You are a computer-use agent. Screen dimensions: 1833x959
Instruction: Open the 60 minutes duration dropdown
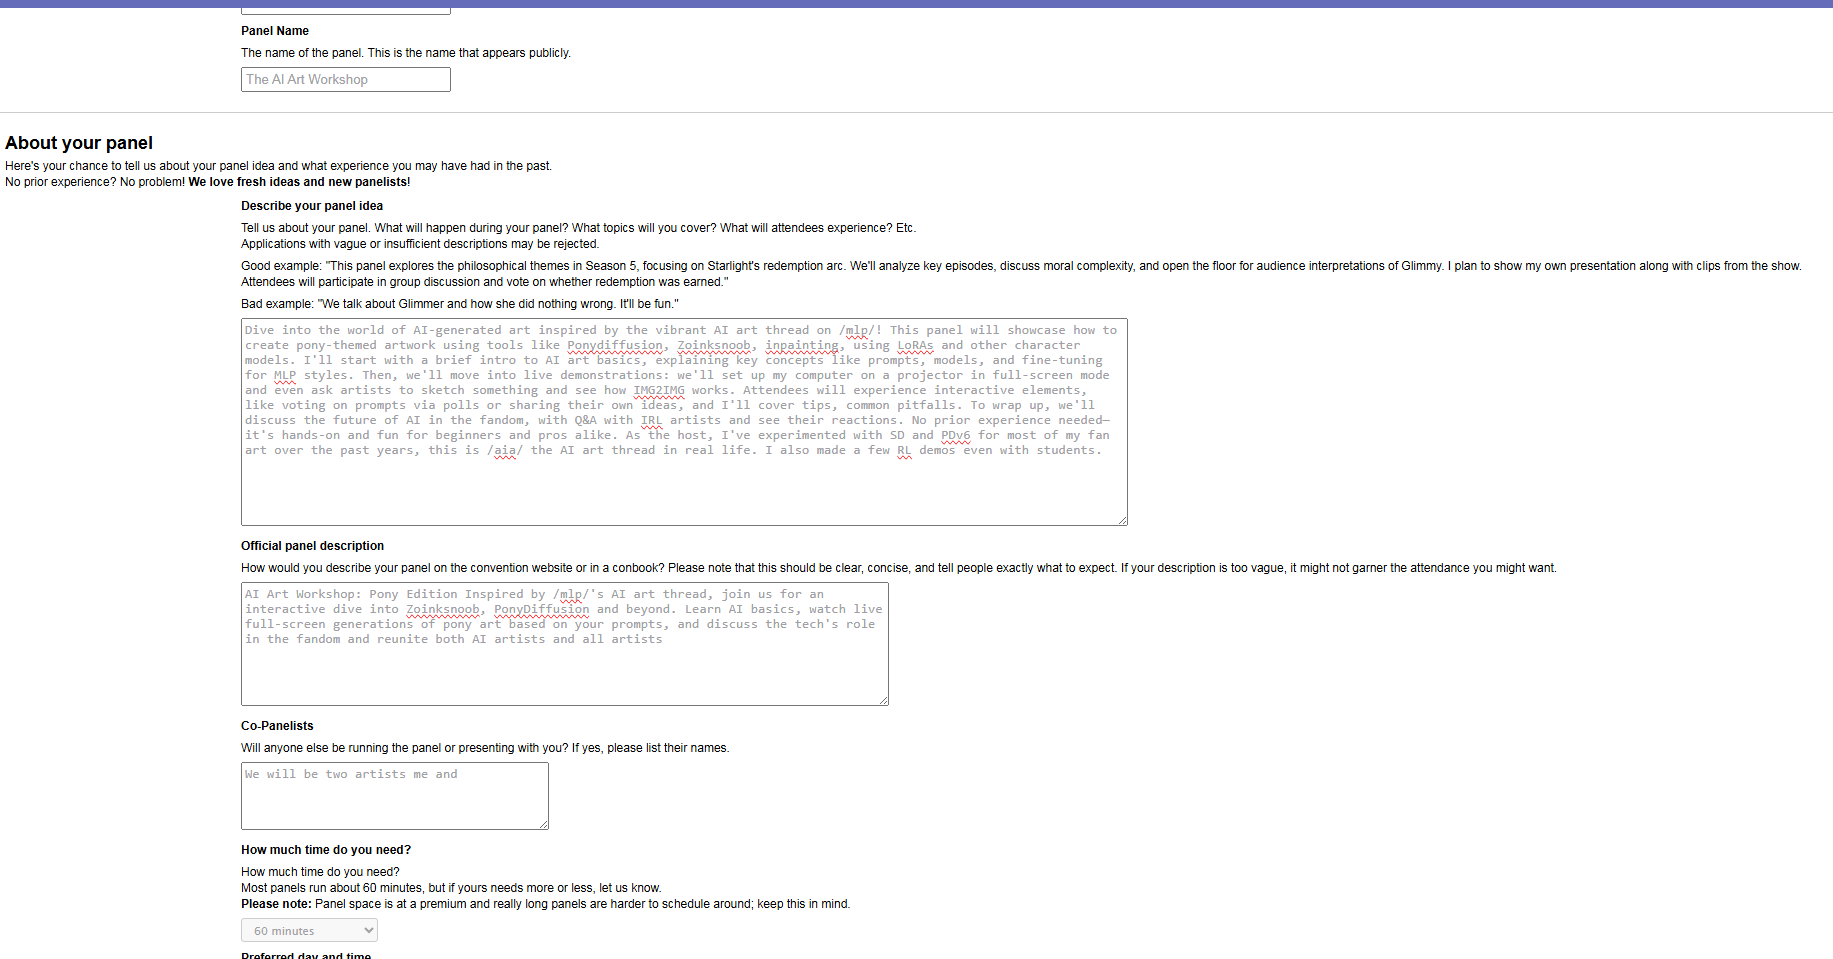309,930
